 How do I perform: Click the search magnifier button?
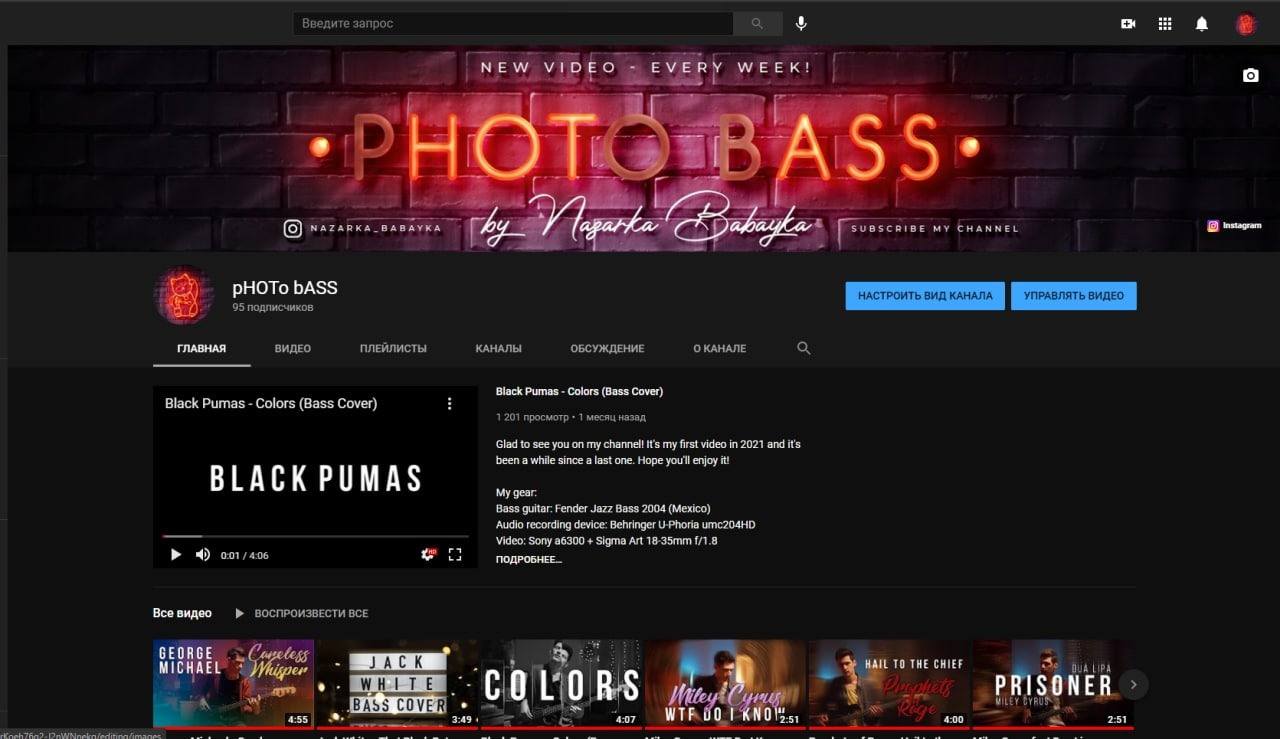[757, 23]
